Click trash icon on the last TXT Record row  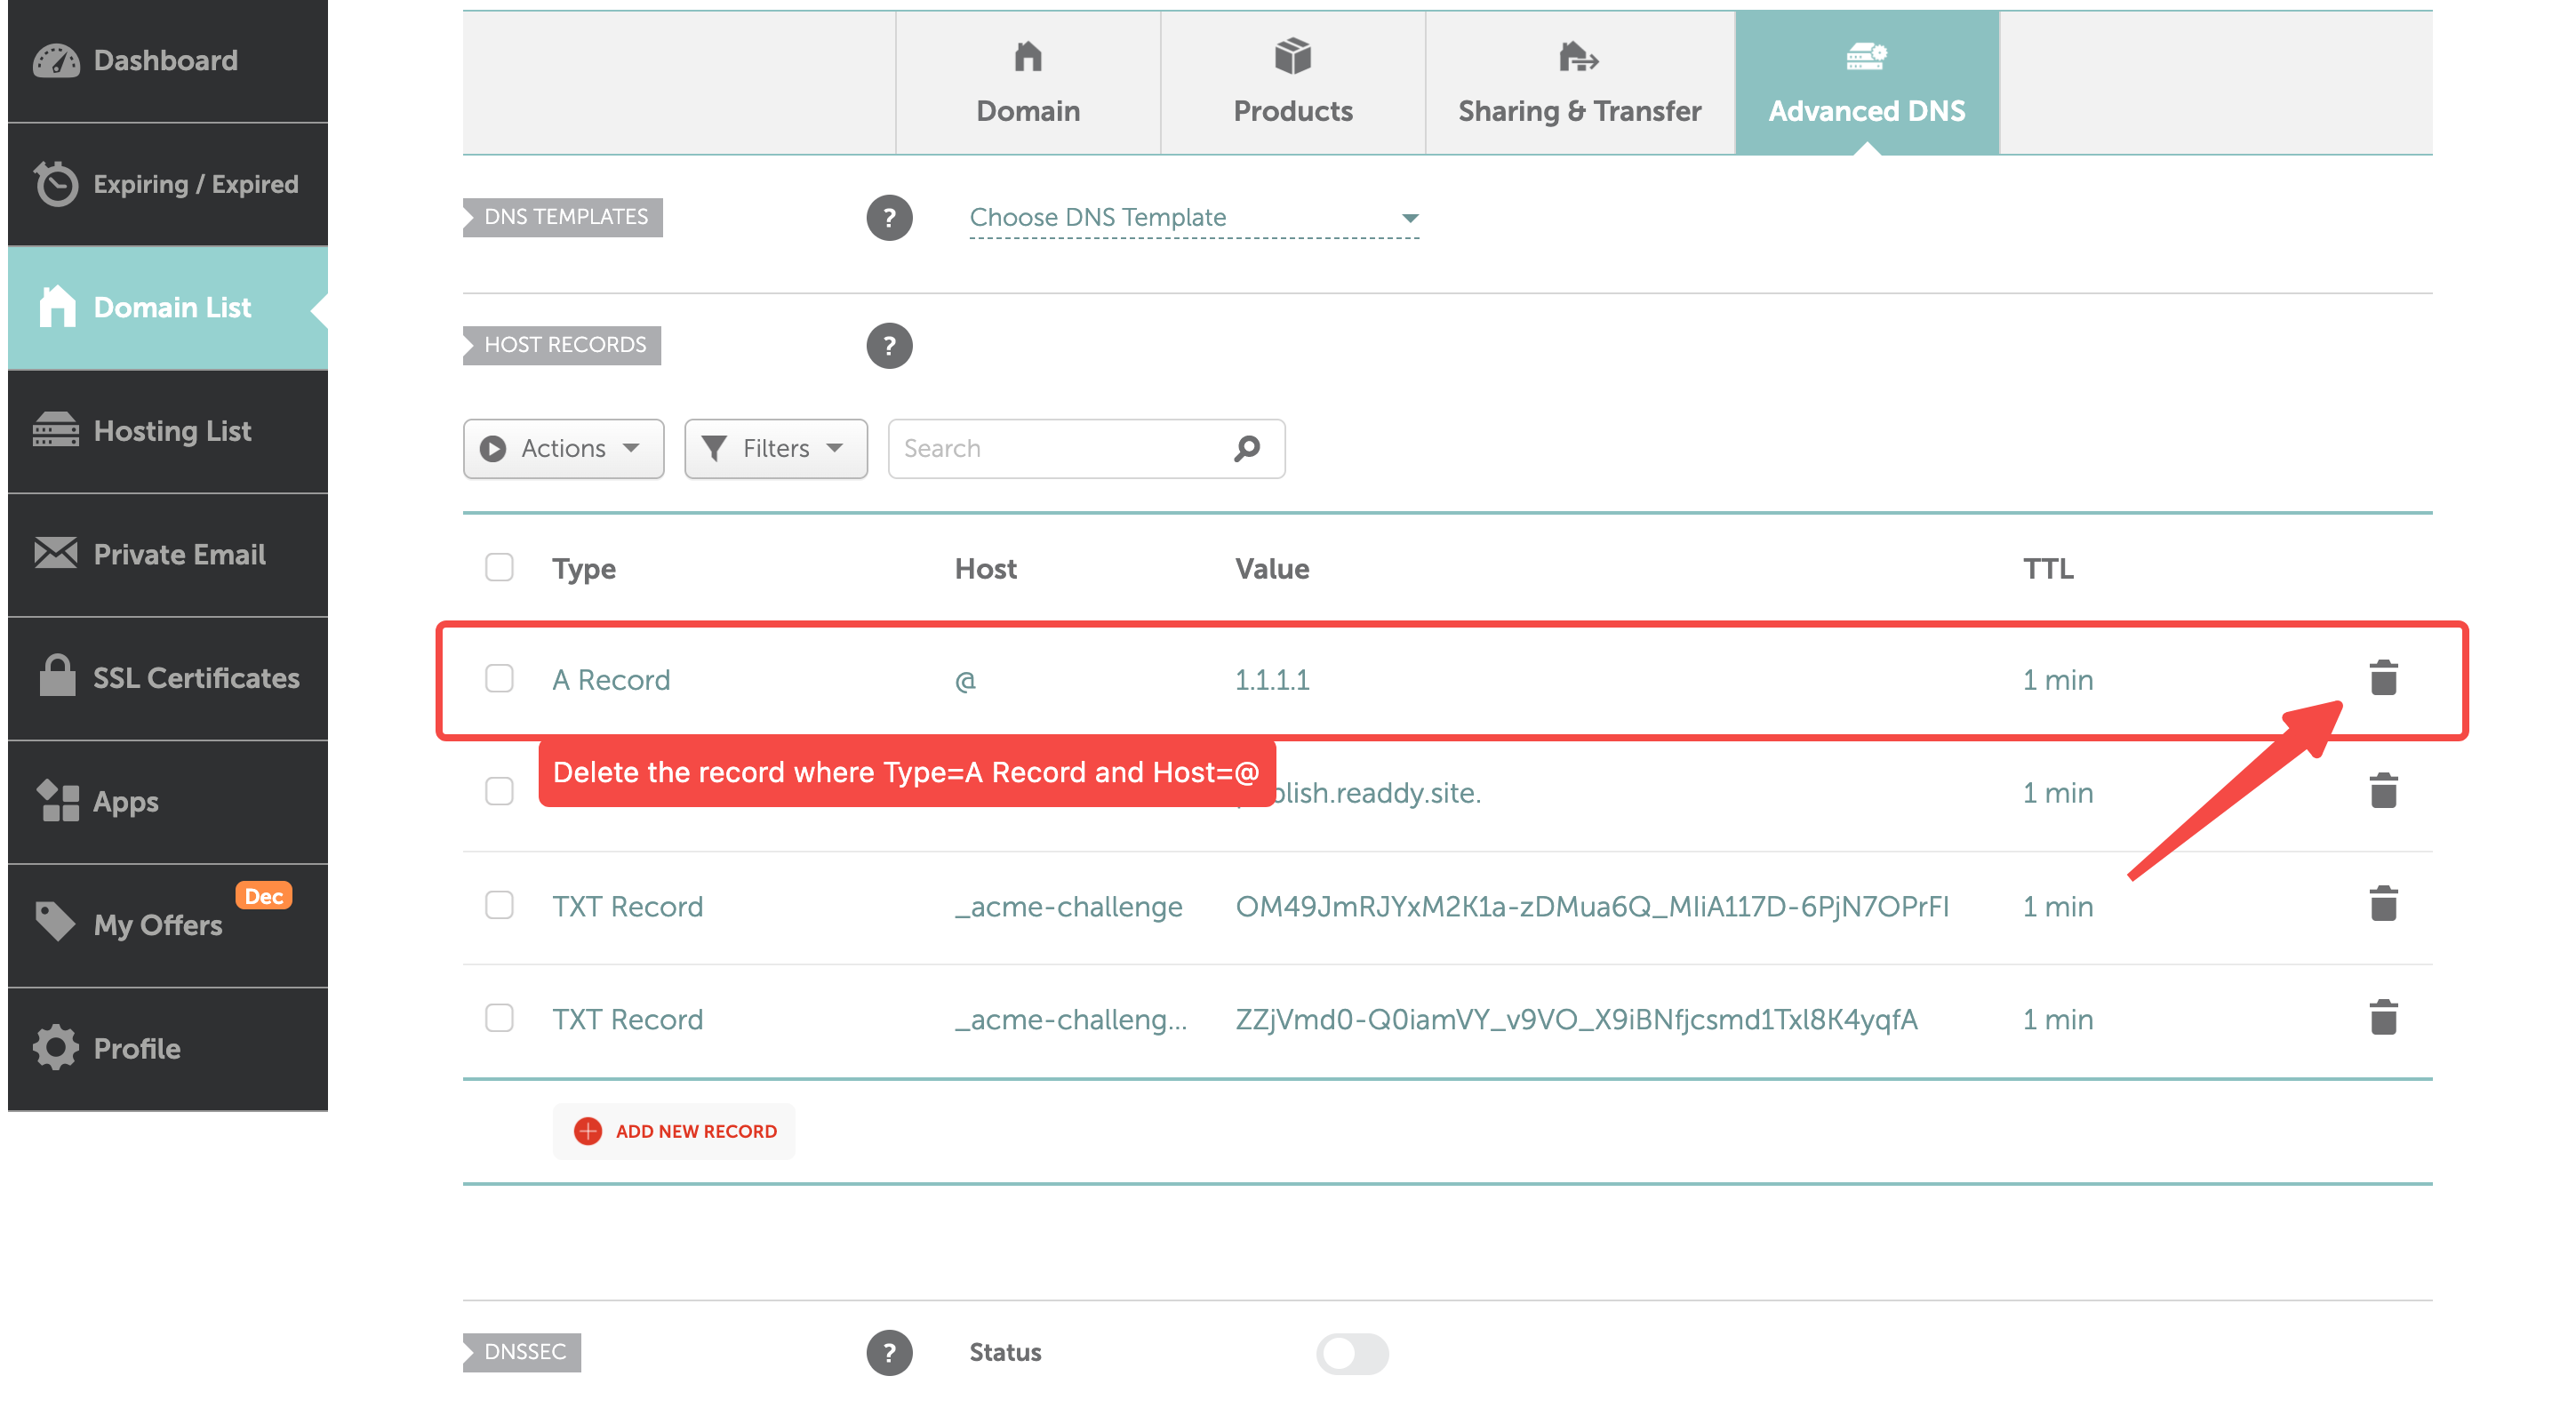2383,1018
